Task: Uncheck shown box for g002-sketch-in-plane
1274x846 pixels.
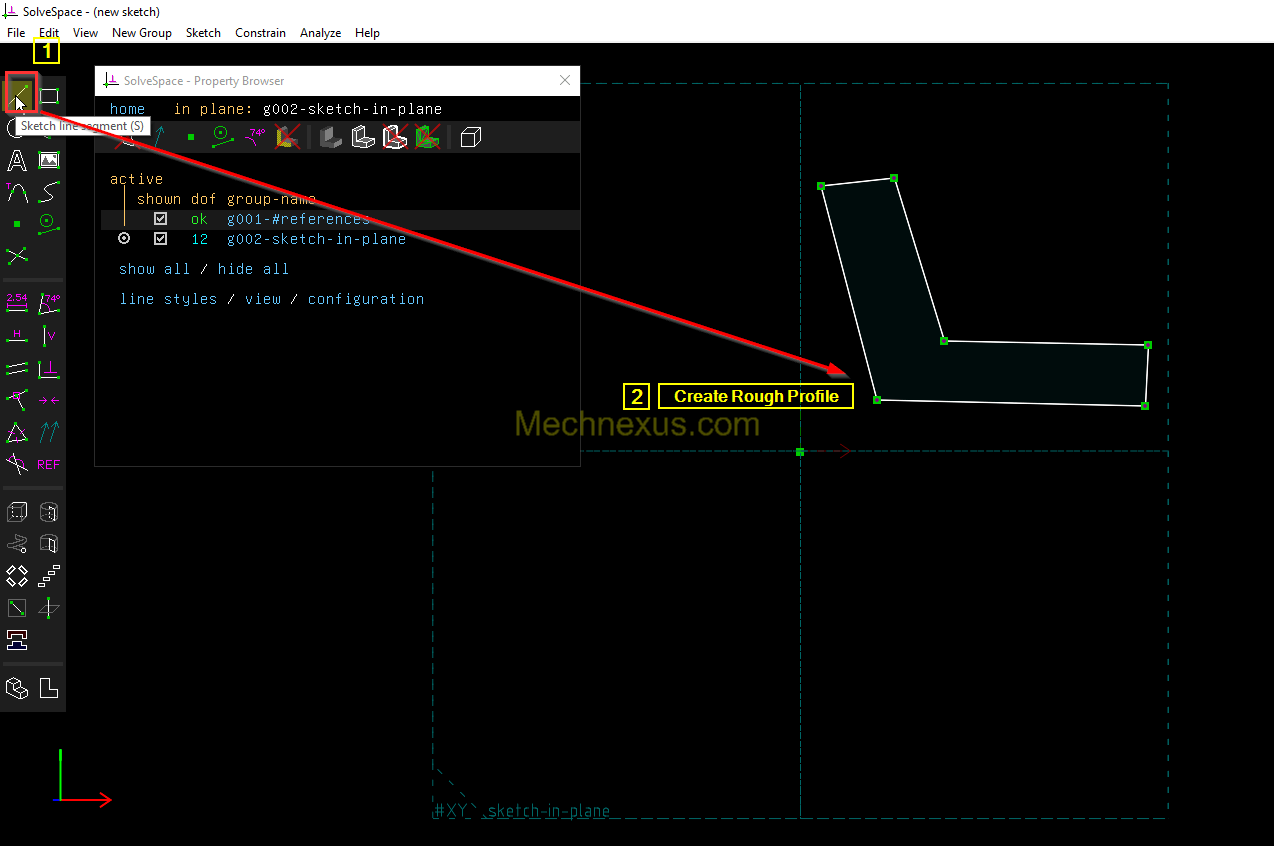Action: click(x=160, y=239)
